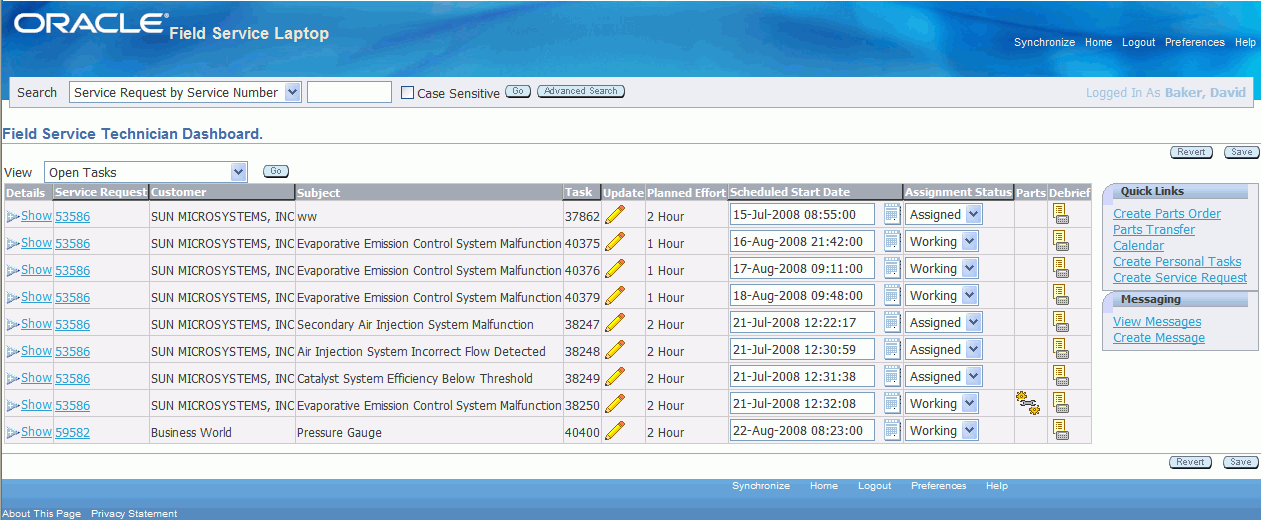The image size is (1261, 520).
Task: Click the bottom Save button
Action: 1241,462
